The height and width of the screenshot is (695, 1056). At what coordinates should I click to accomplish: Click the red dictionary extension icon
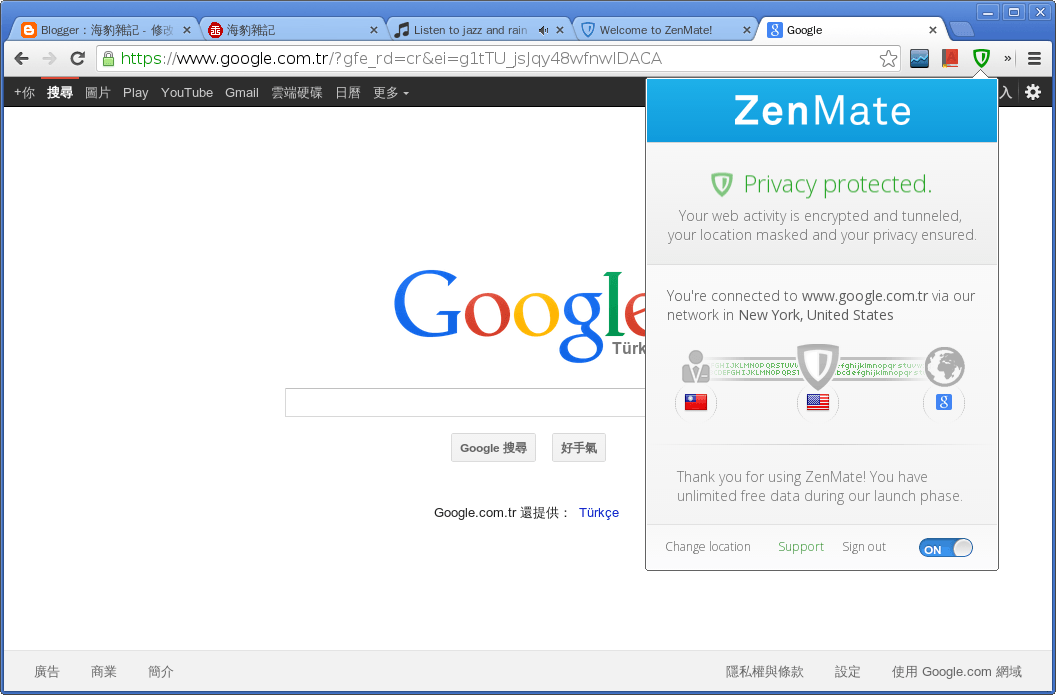[950, 59]
